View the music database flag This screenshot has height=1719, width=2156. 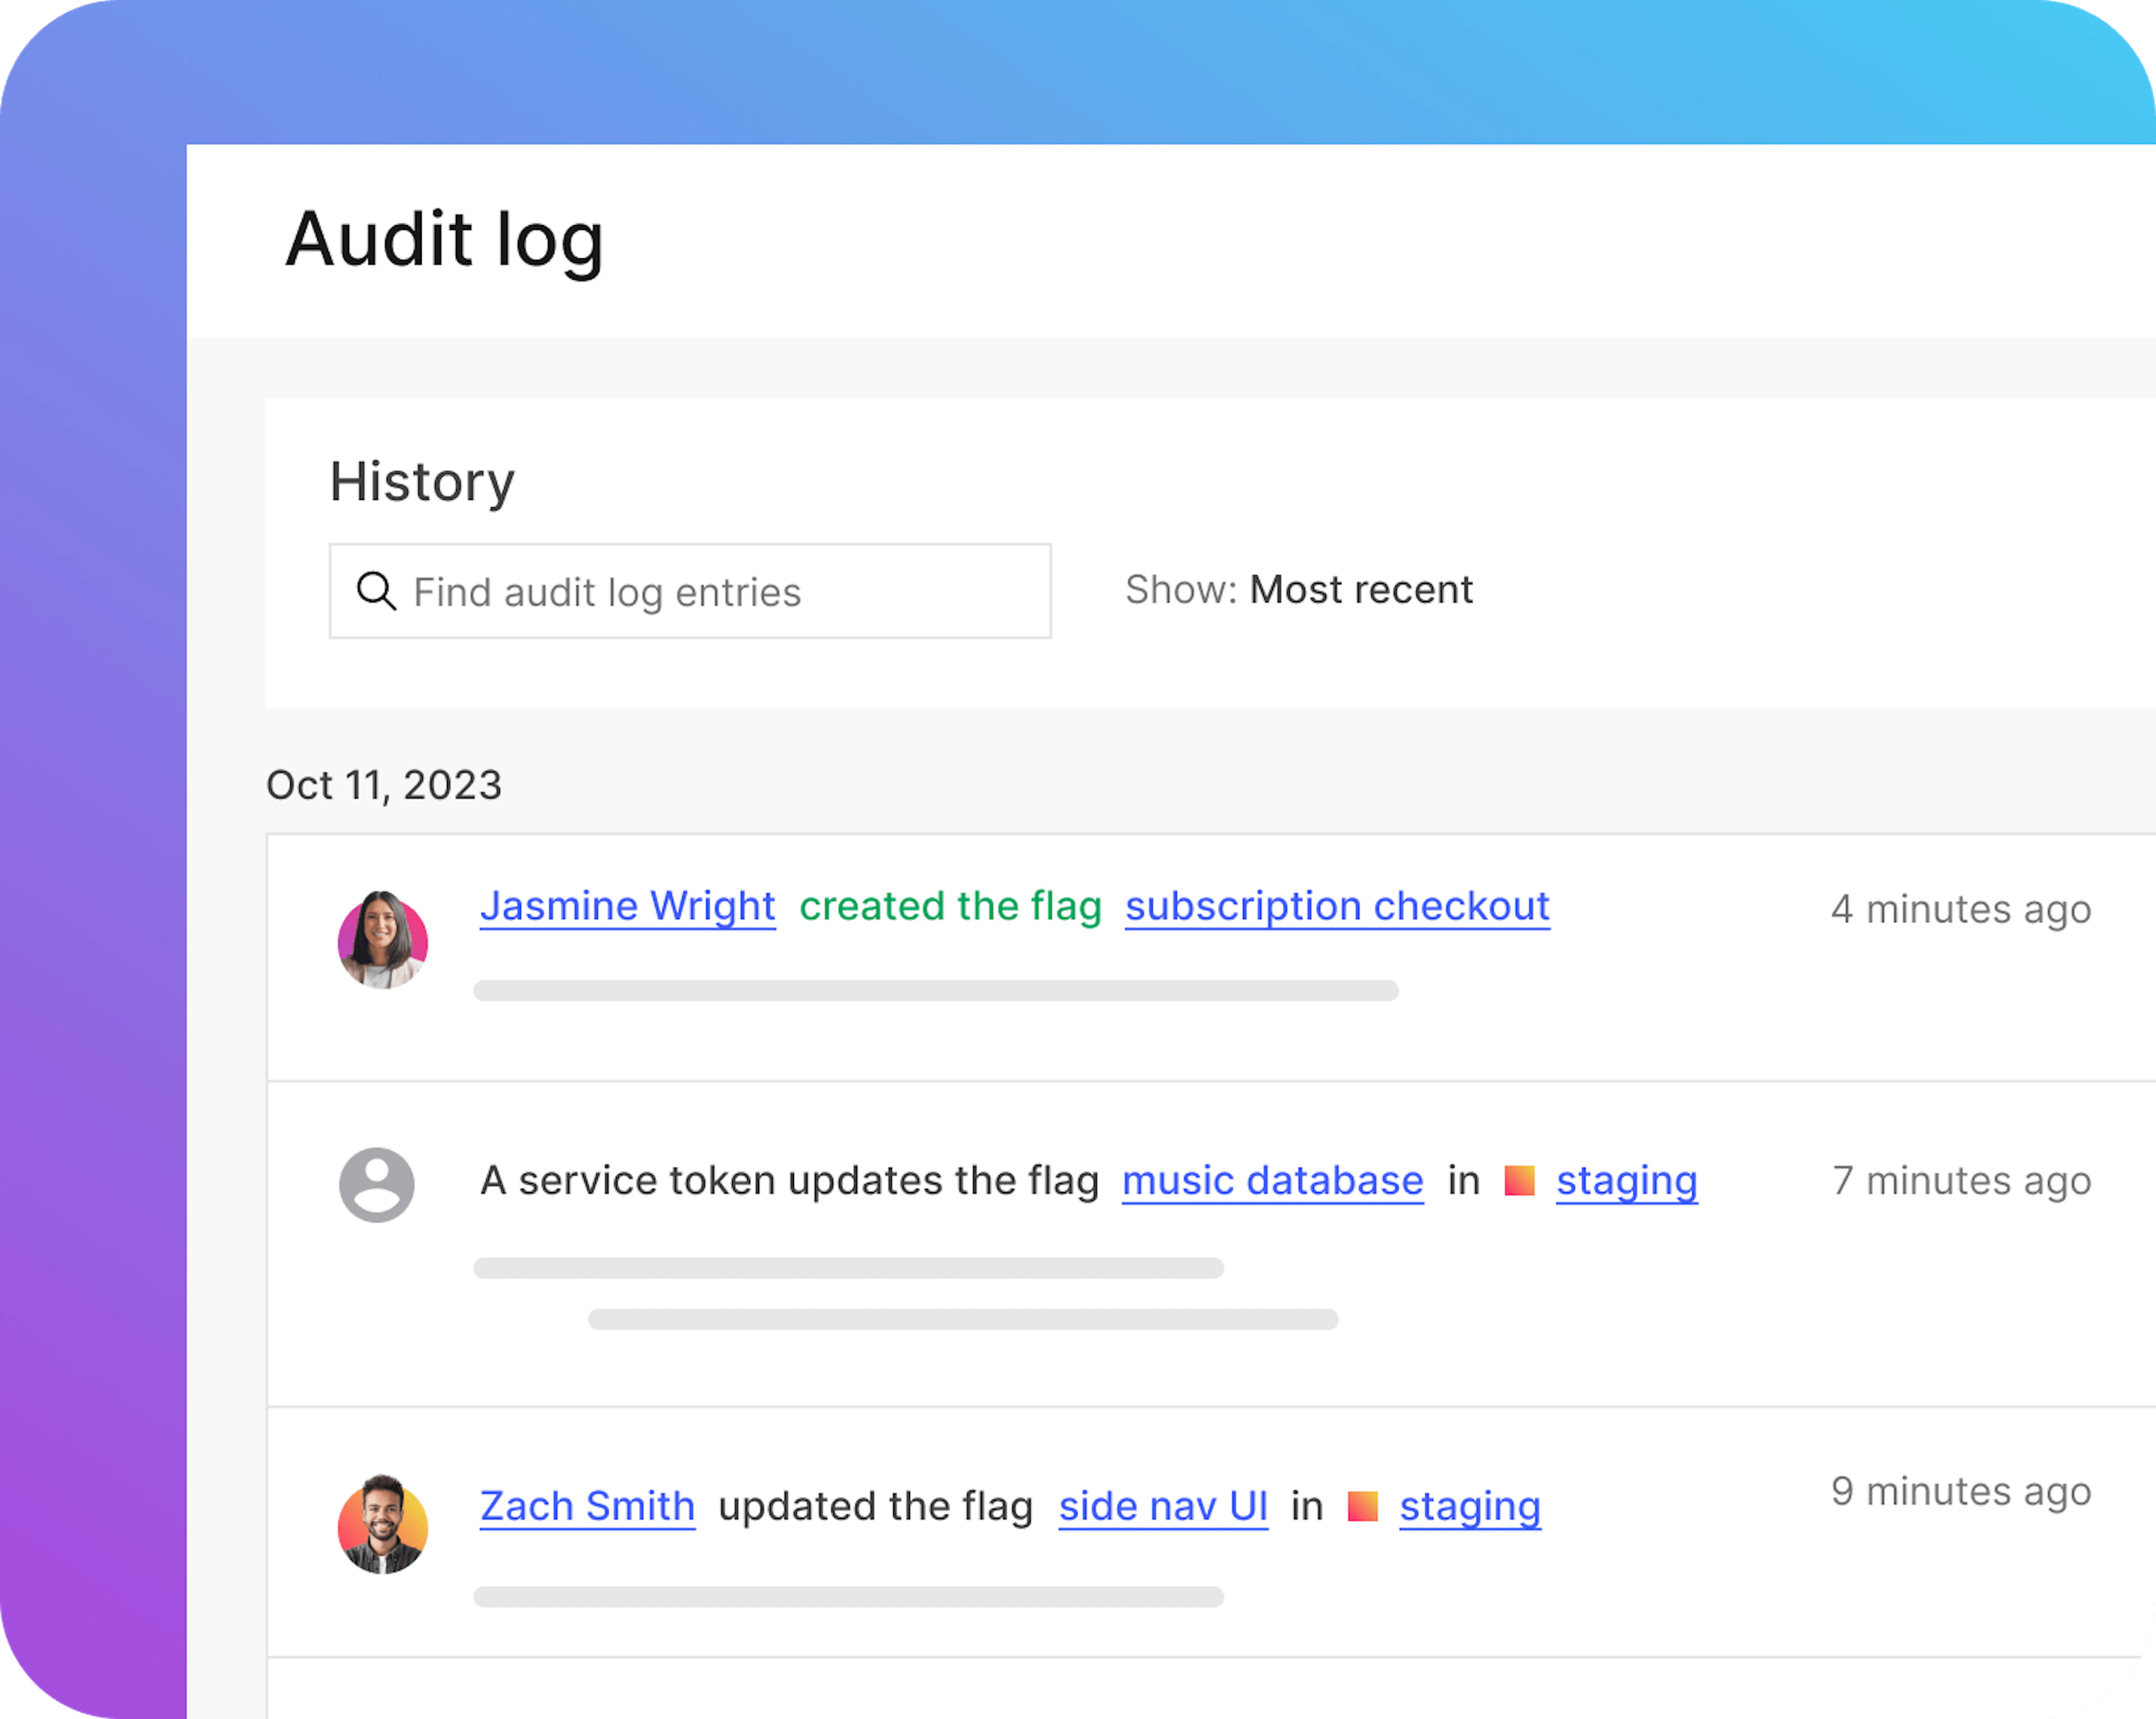[1272, 1181]
